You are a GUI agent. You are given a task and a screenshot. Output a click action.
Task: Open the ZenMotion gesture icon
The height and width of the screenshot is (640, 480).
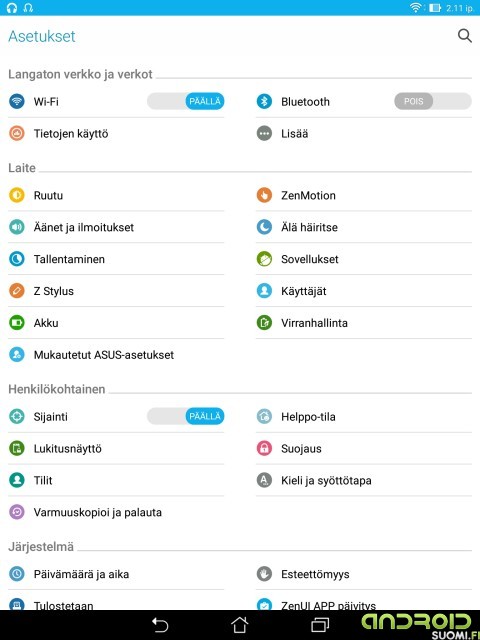pos(264,195)
